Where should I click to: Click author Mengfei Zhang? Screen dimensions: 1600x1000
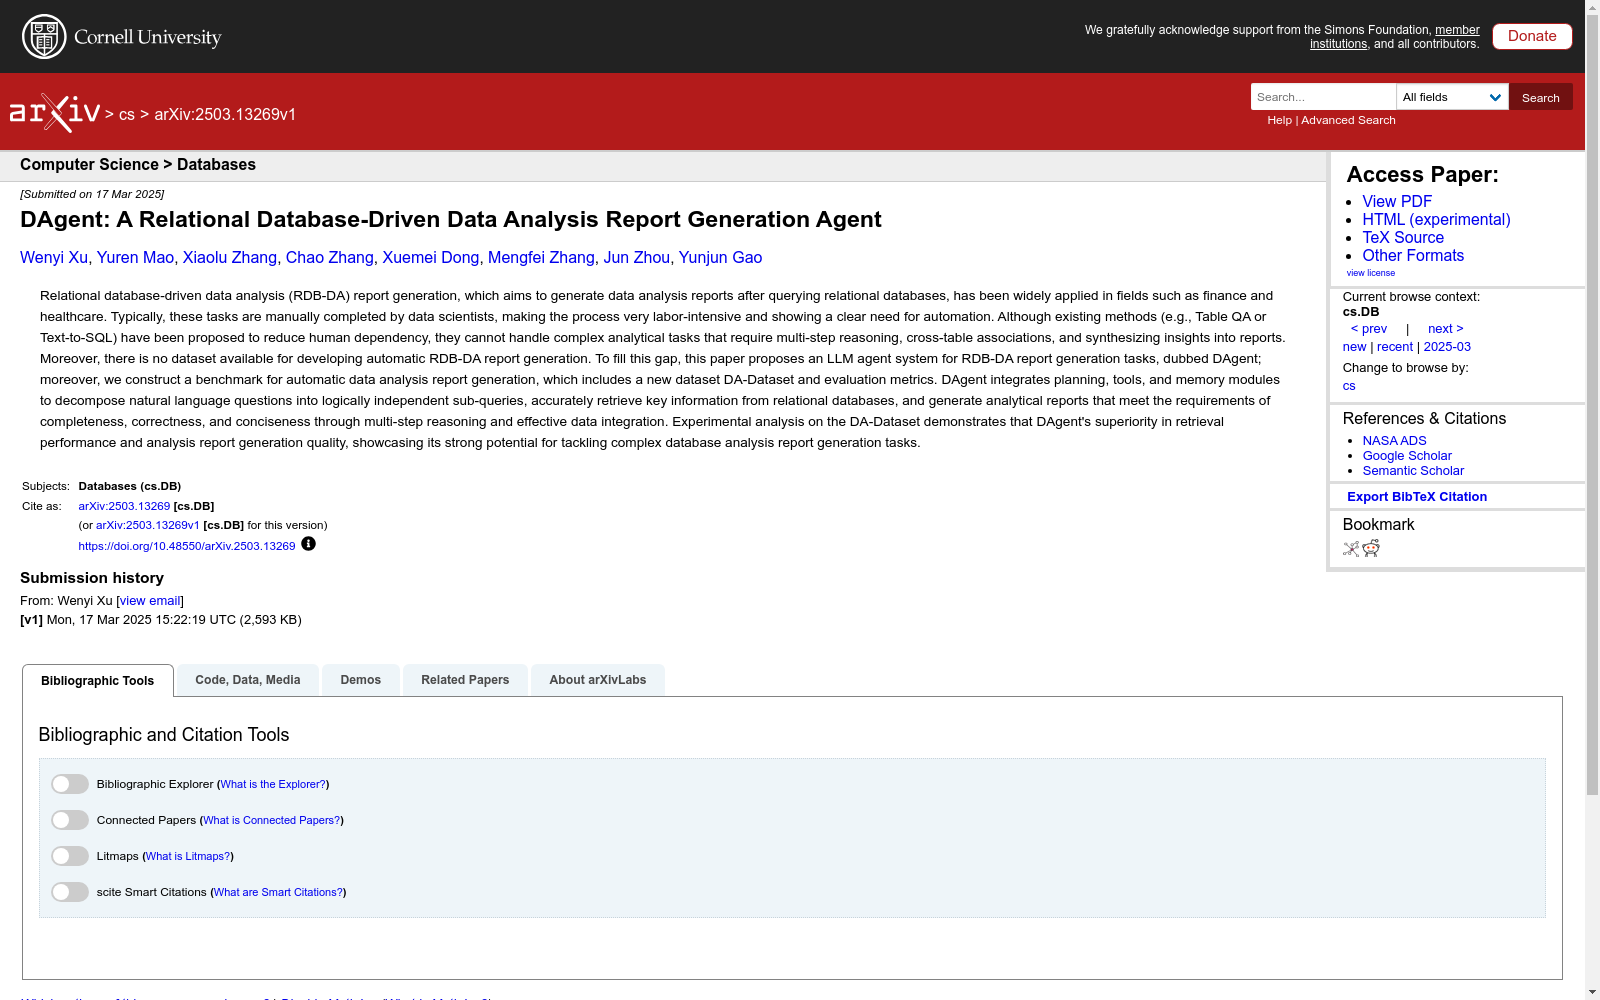541,258
